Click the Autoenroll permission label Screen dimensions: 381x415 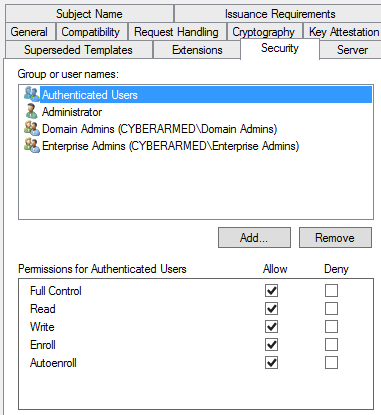[x=53, y=363]
